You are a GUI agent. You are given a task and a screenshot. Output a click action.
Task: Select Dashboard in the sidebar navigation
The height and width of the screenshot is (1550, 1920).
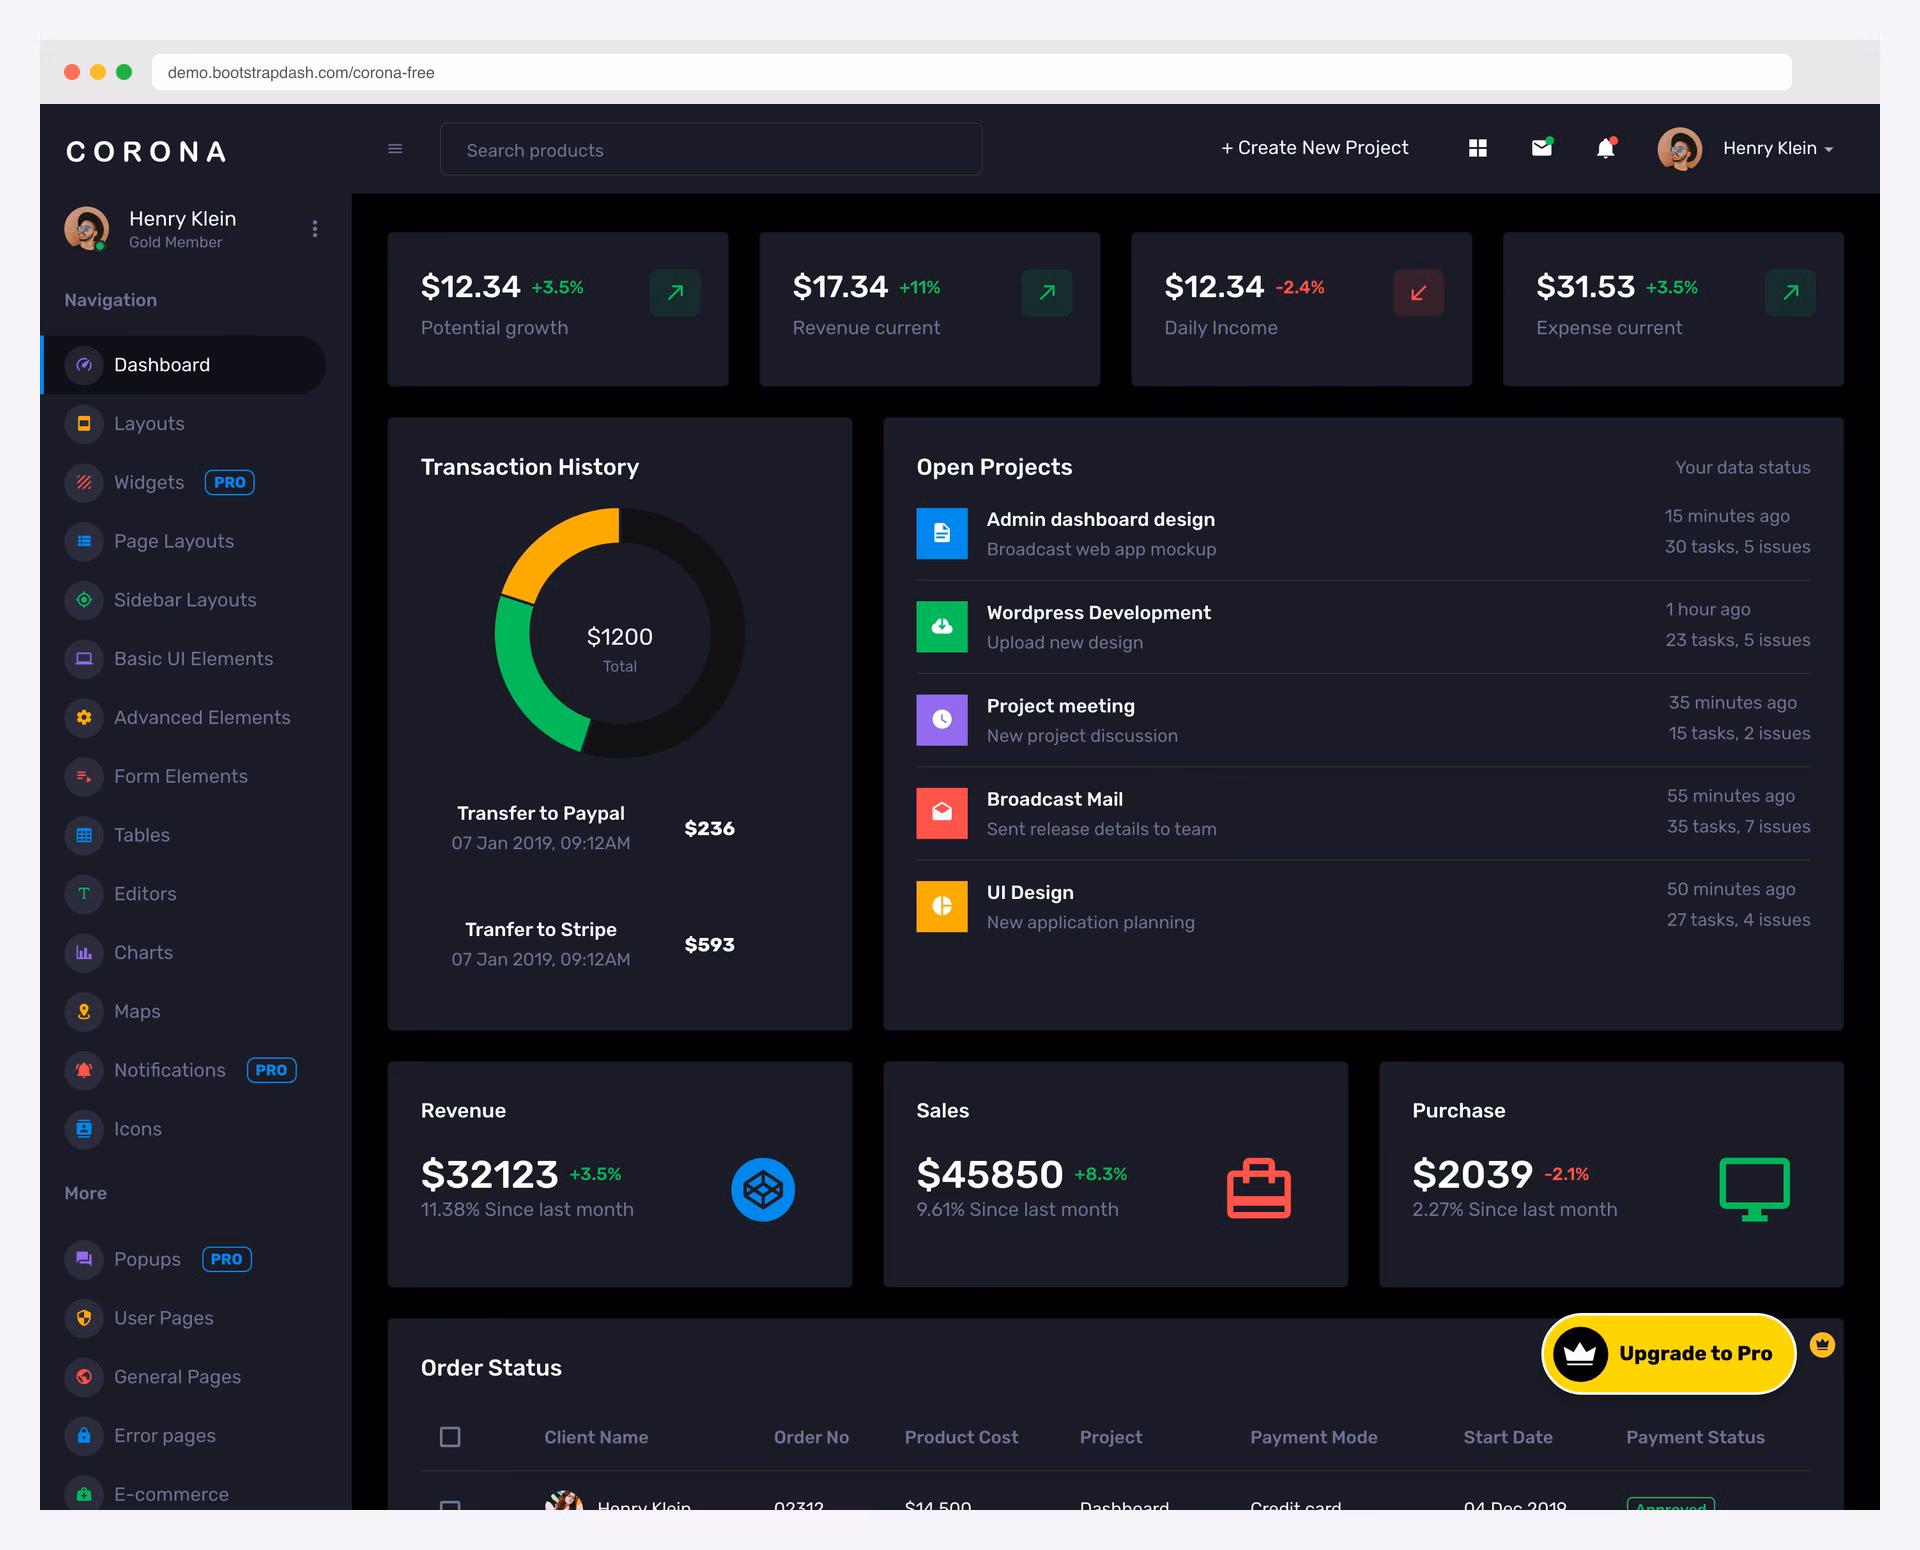(184, 365)
